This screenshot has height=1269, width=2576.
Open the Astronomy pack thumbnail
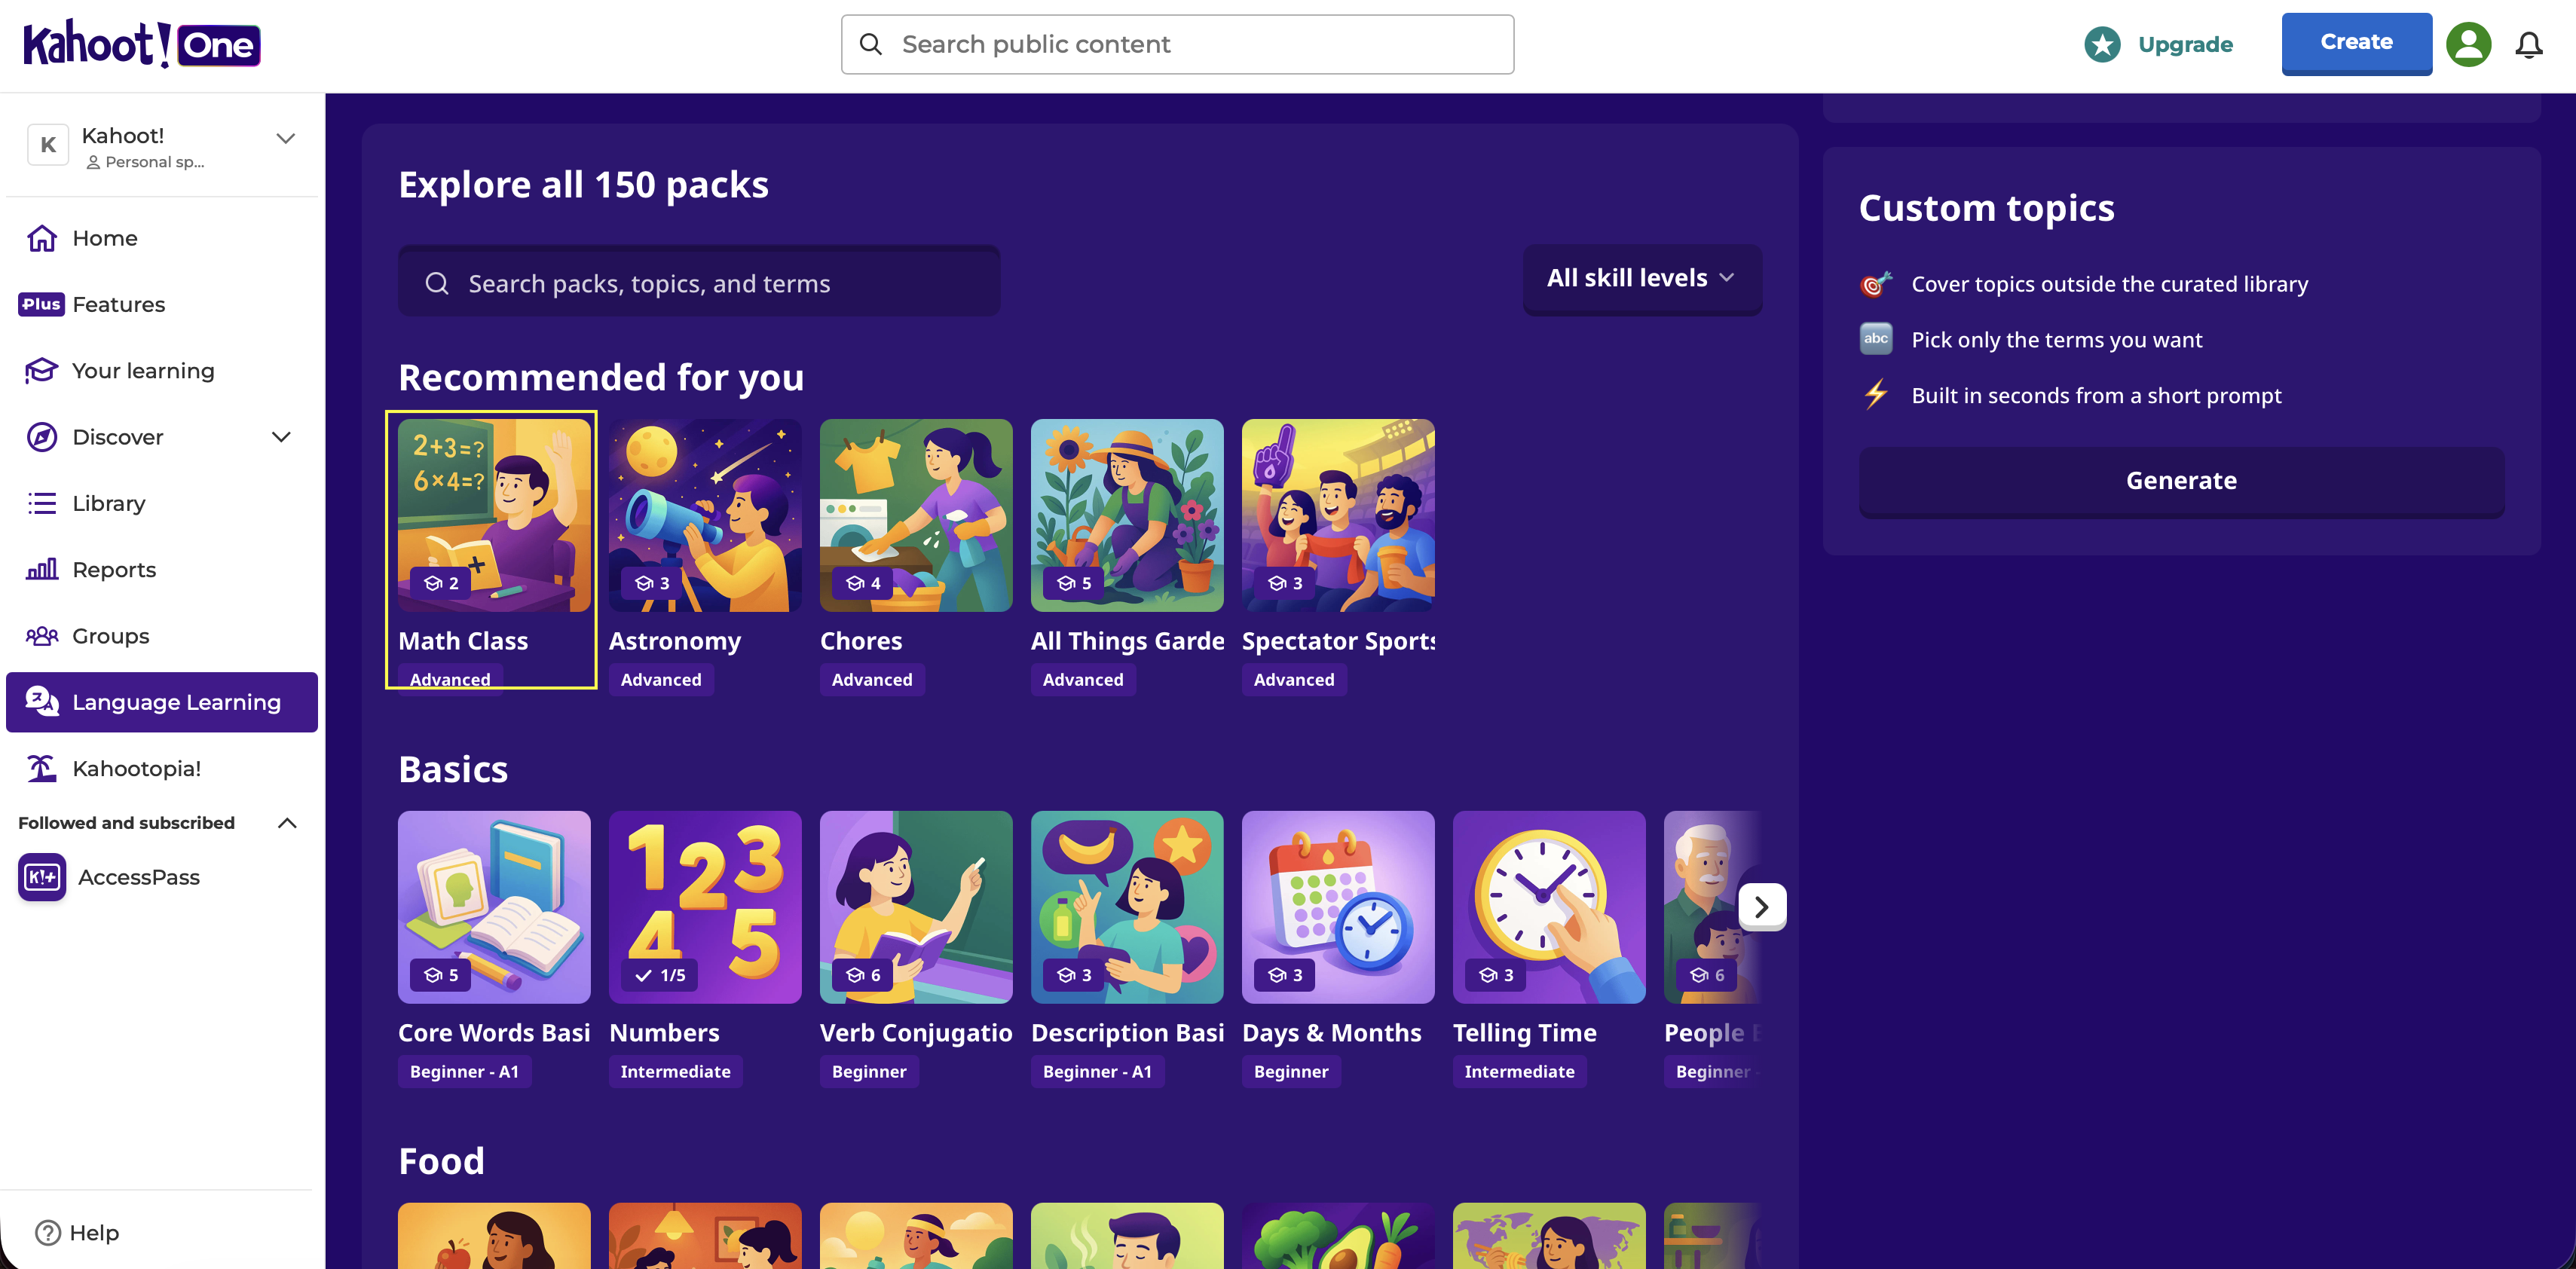[705, 515]
